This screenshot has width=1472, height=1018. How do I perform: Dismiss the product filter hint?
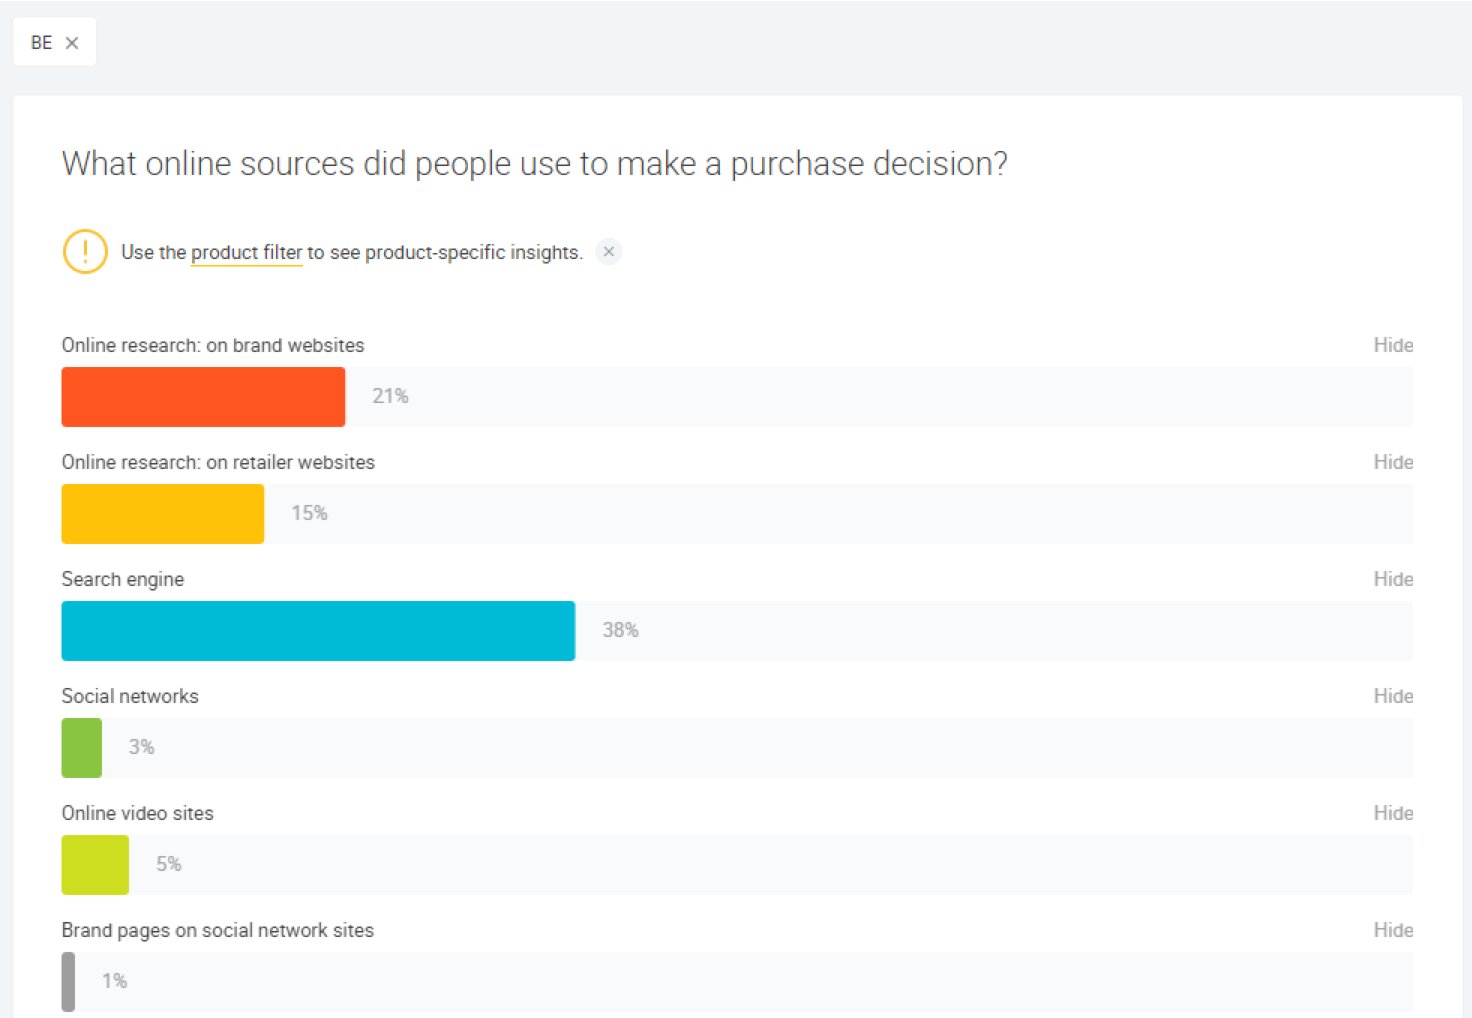[x=609, y=252]
